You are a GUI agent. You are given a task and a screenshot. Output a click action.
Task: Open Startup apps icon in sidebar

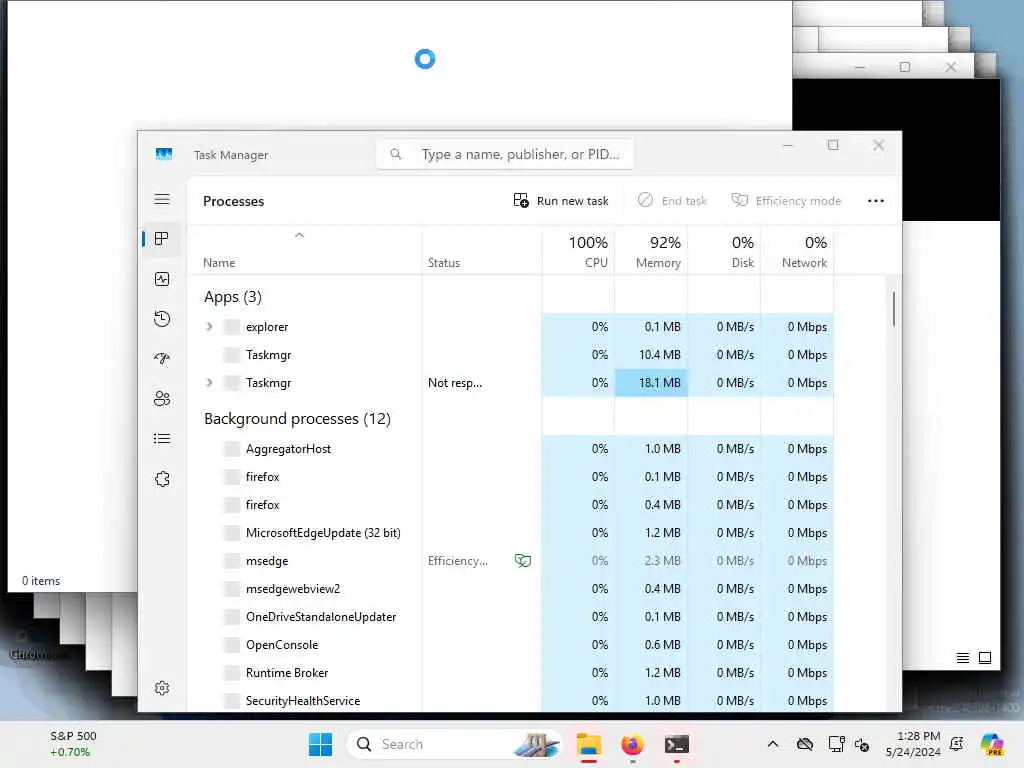coord(162,359)
